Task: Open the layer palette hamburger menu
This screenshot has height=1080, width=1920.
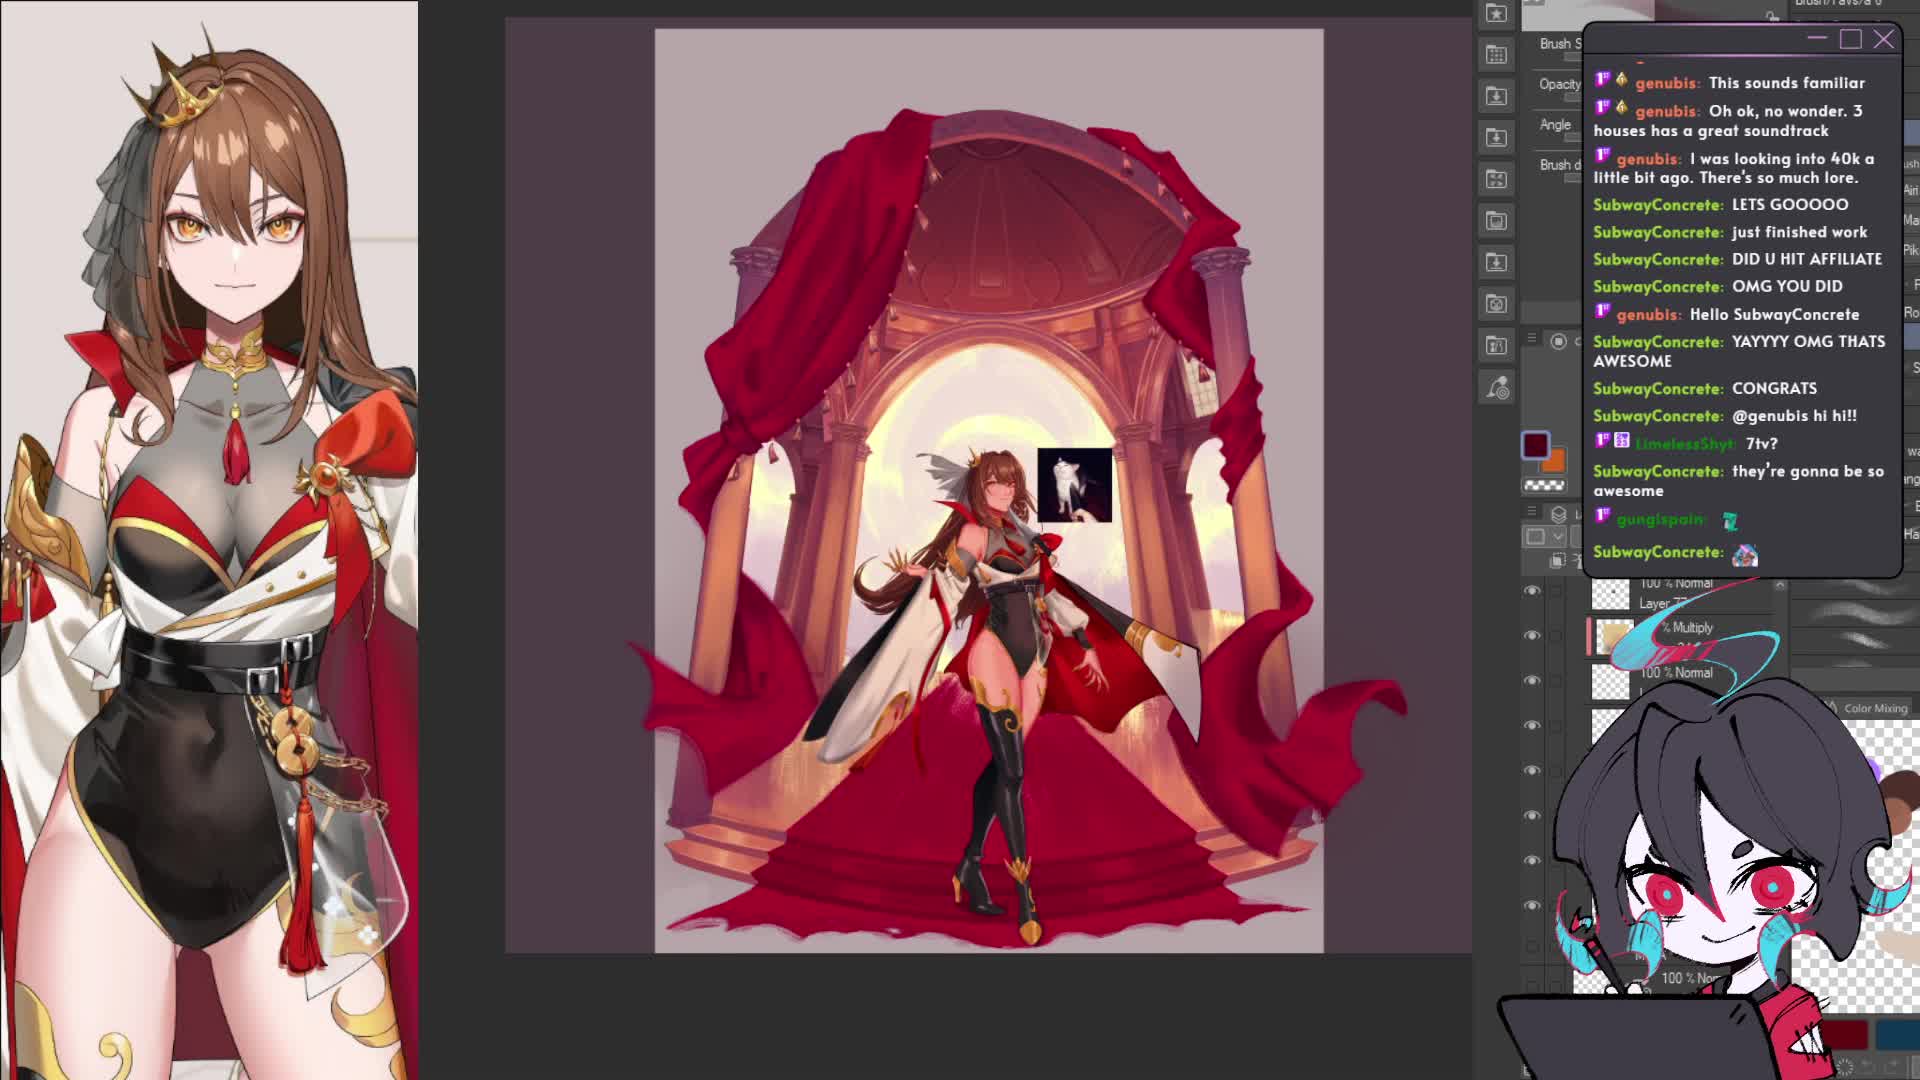Action: [1531, 511]
